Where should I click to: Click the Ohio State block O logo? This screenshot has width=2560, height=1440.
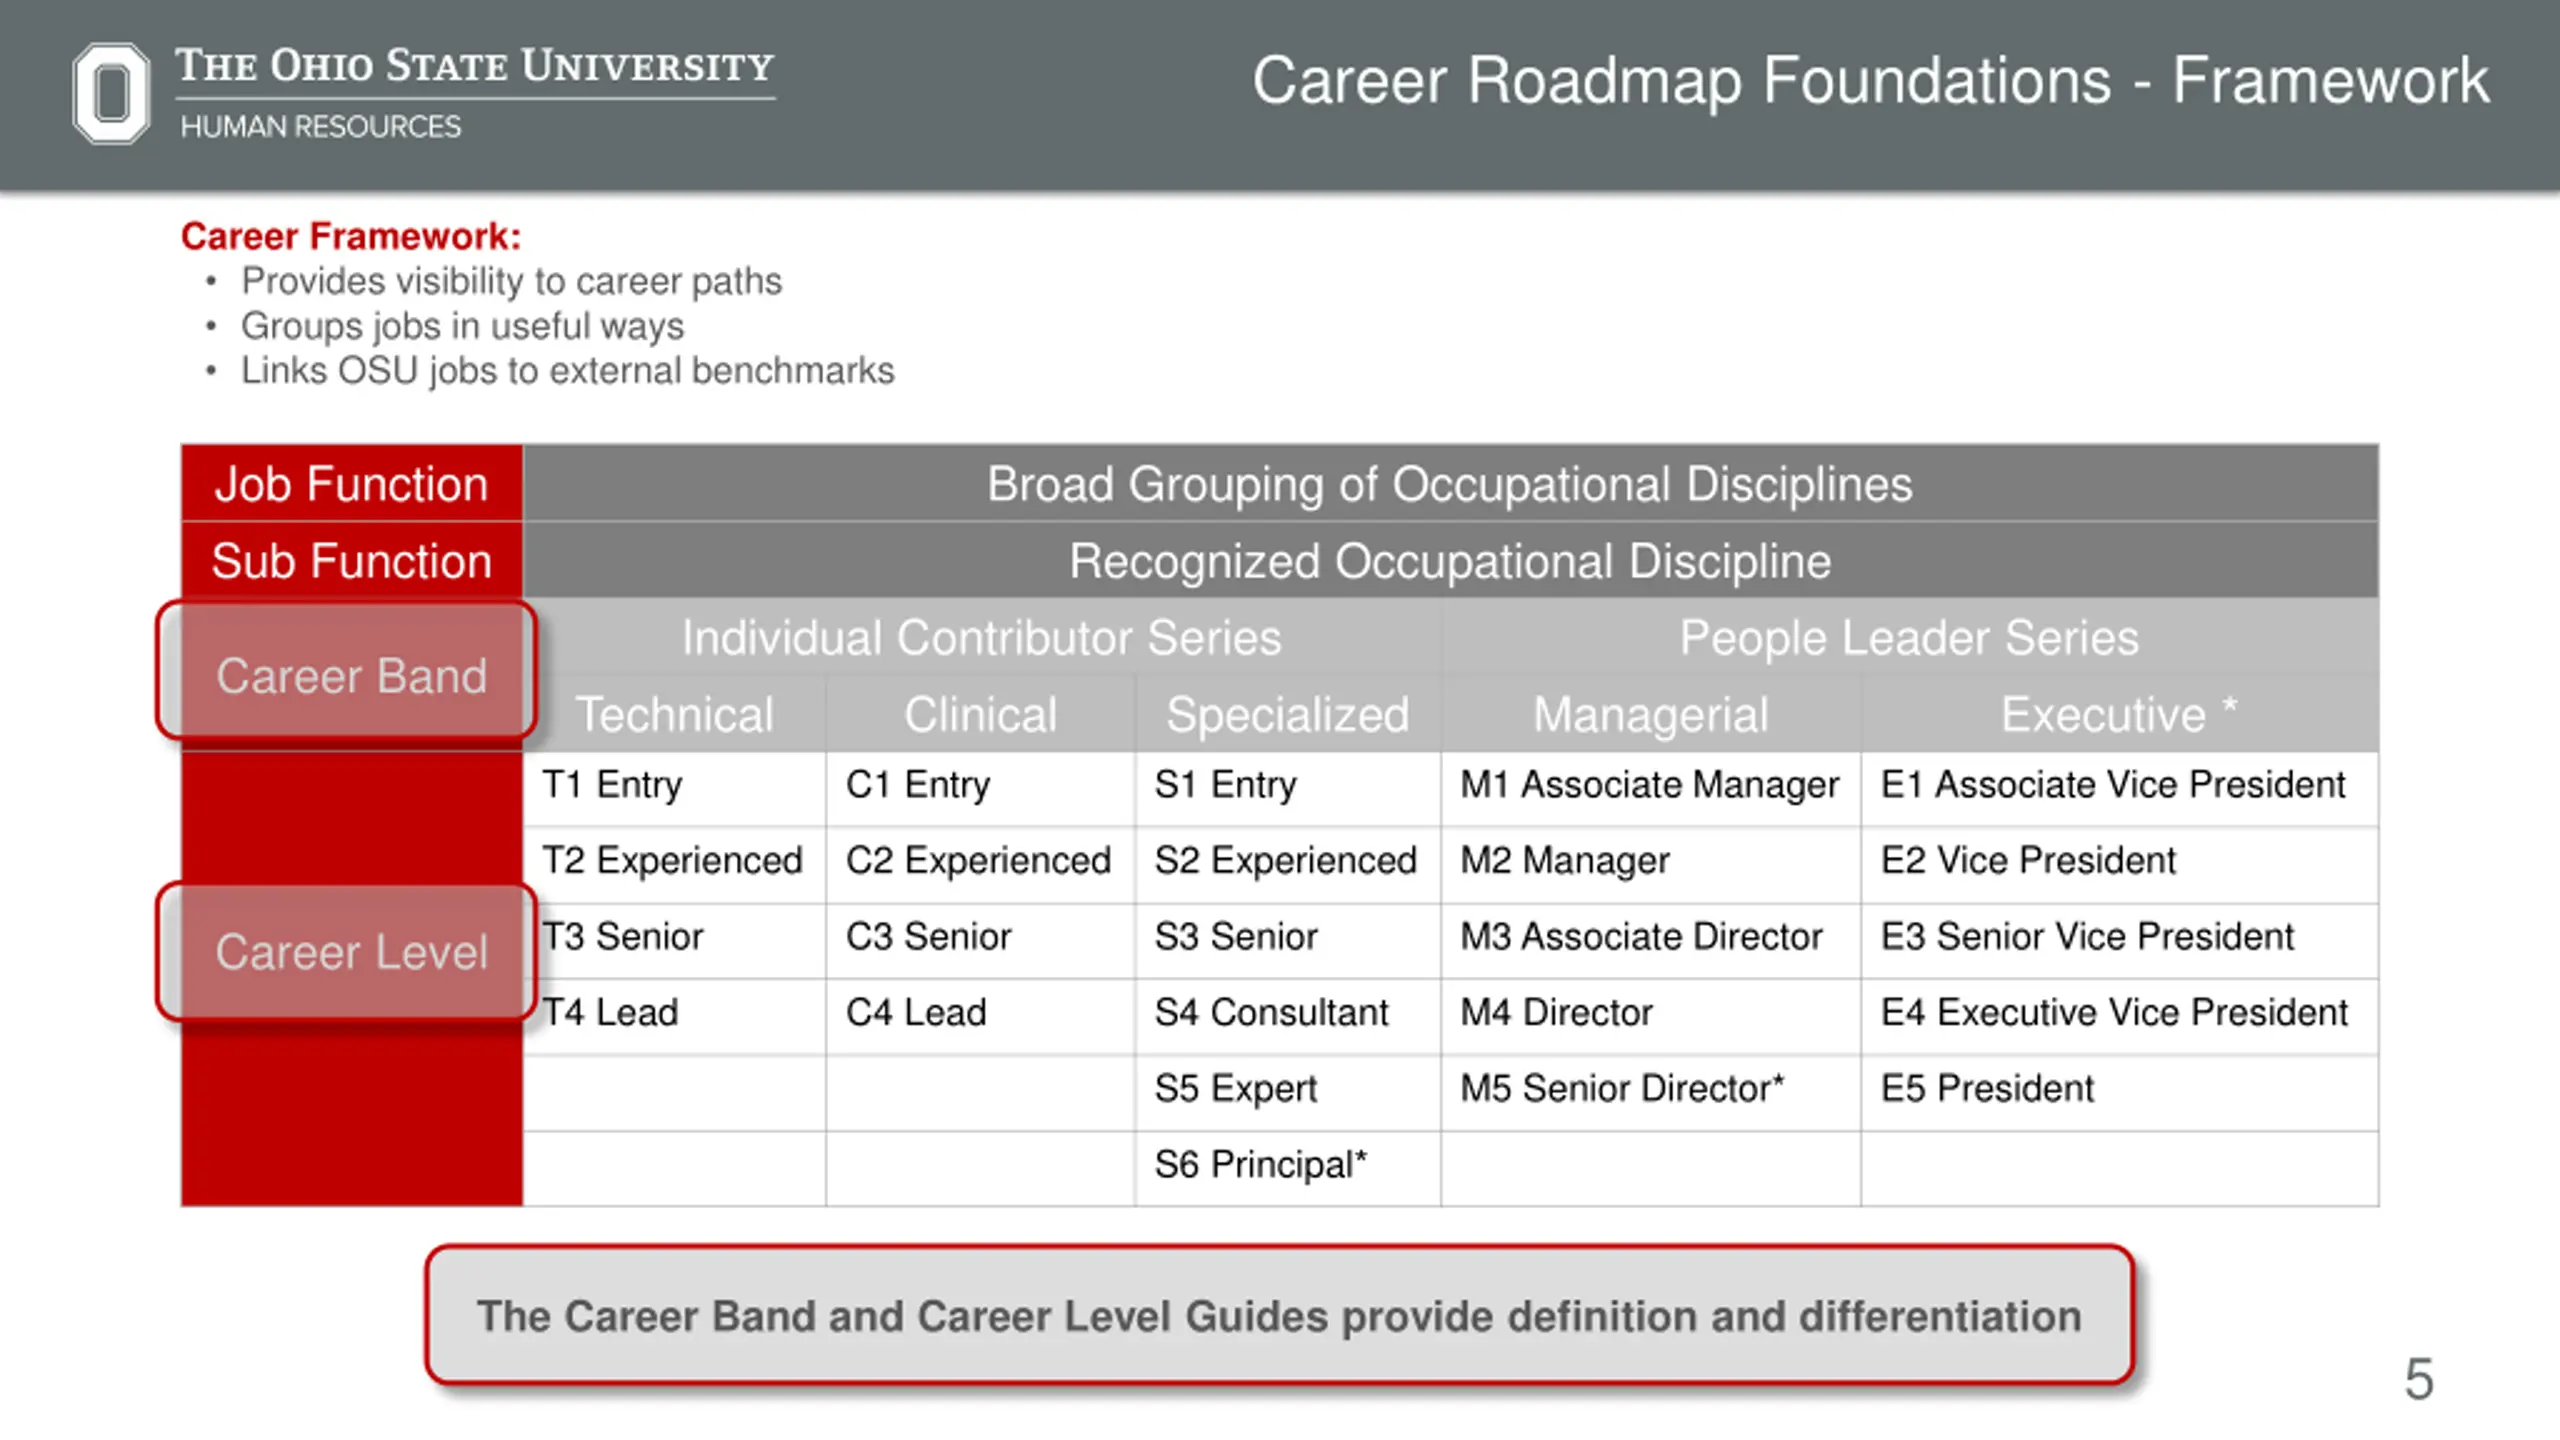(x=111, y=93)
